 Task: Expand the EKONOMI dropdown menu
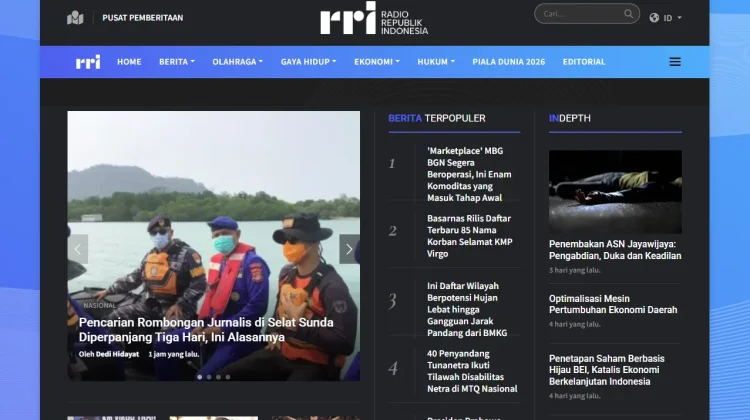coord(377,62)
